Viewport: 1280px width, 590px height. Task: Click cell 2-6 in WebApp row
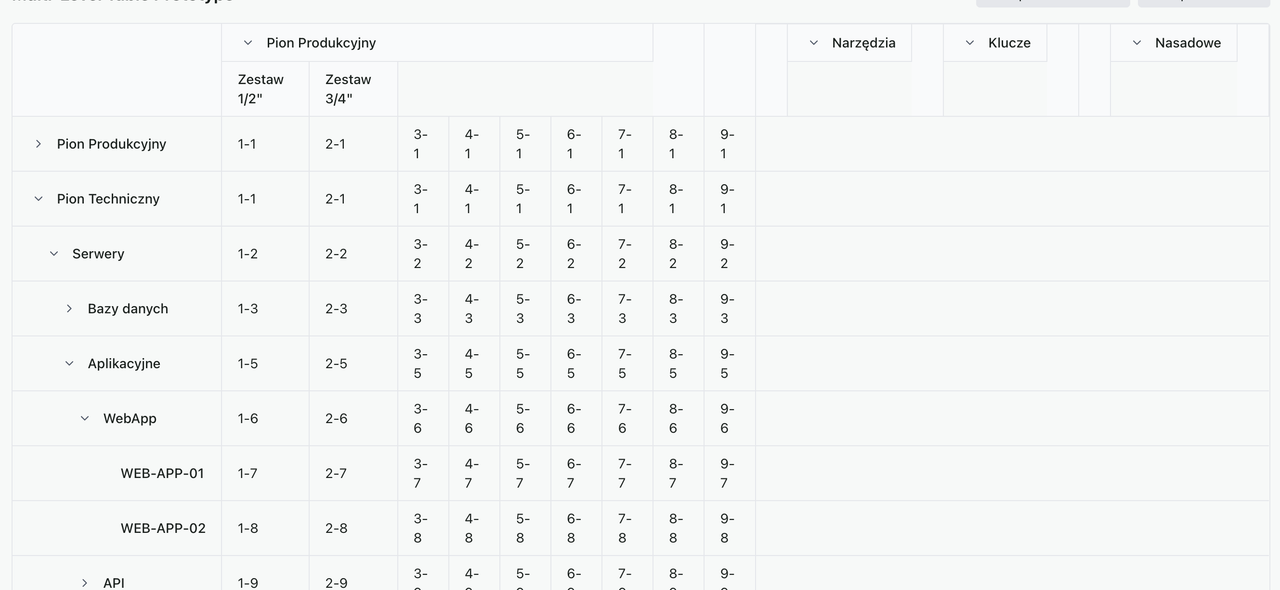point(353,419)
